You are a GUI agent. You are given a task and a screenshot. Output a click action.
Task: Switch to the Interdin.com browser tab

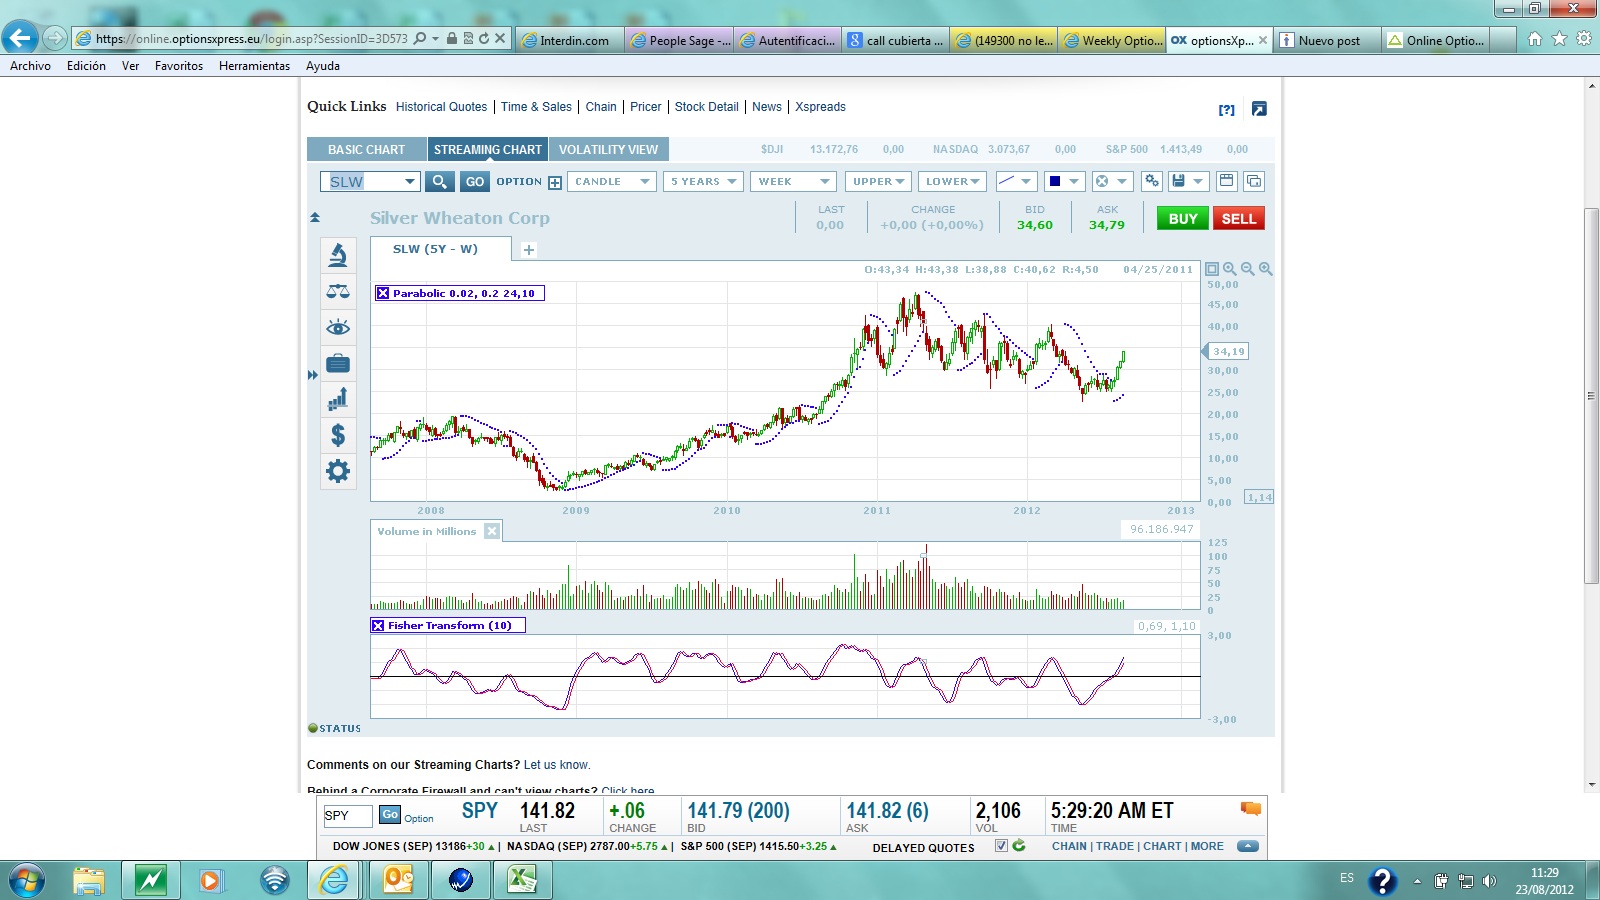[571, 40]
